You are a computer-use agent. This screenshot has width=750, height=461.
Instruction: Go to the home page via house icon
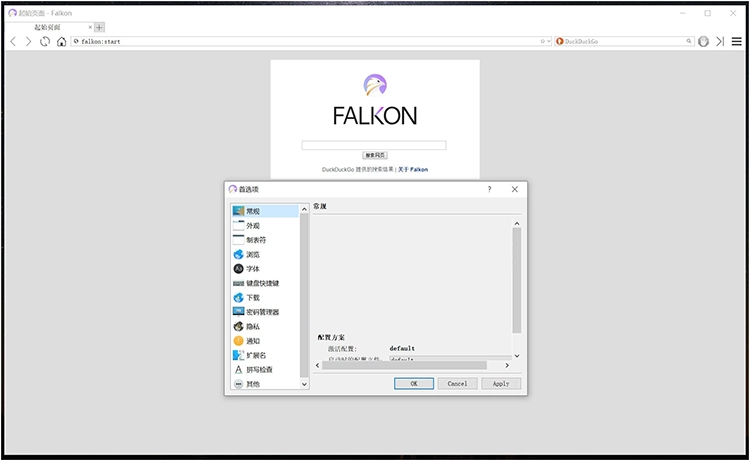point(62,42)
